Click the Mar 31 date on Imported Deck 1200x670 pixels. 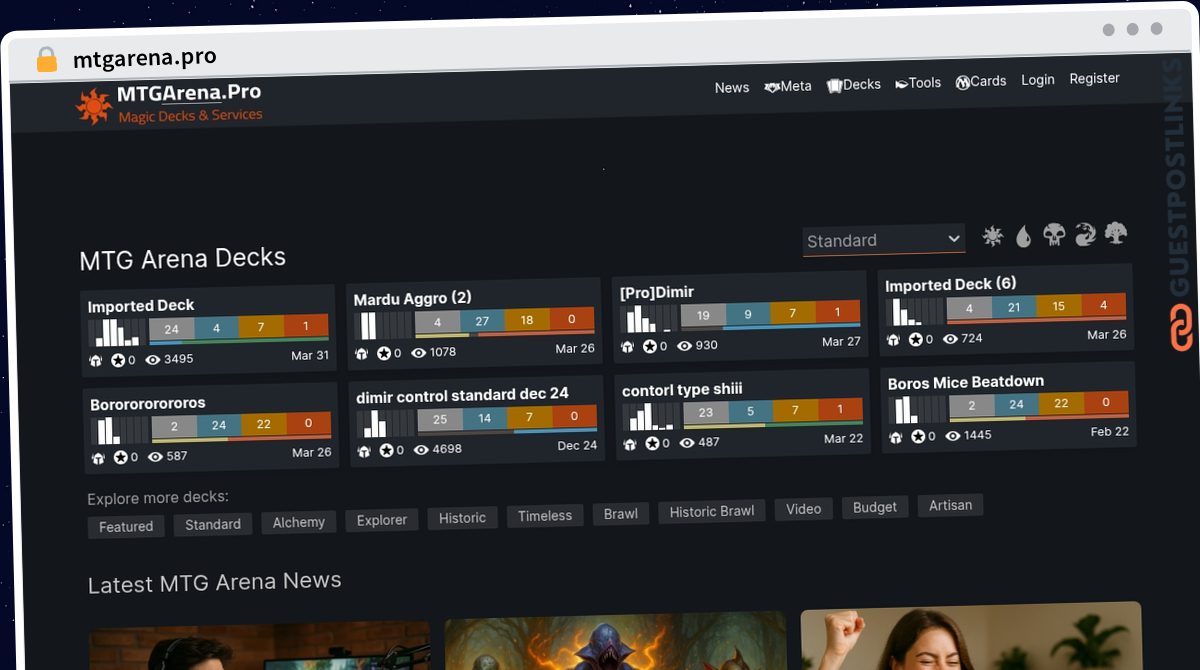click(x=309, y=356)
